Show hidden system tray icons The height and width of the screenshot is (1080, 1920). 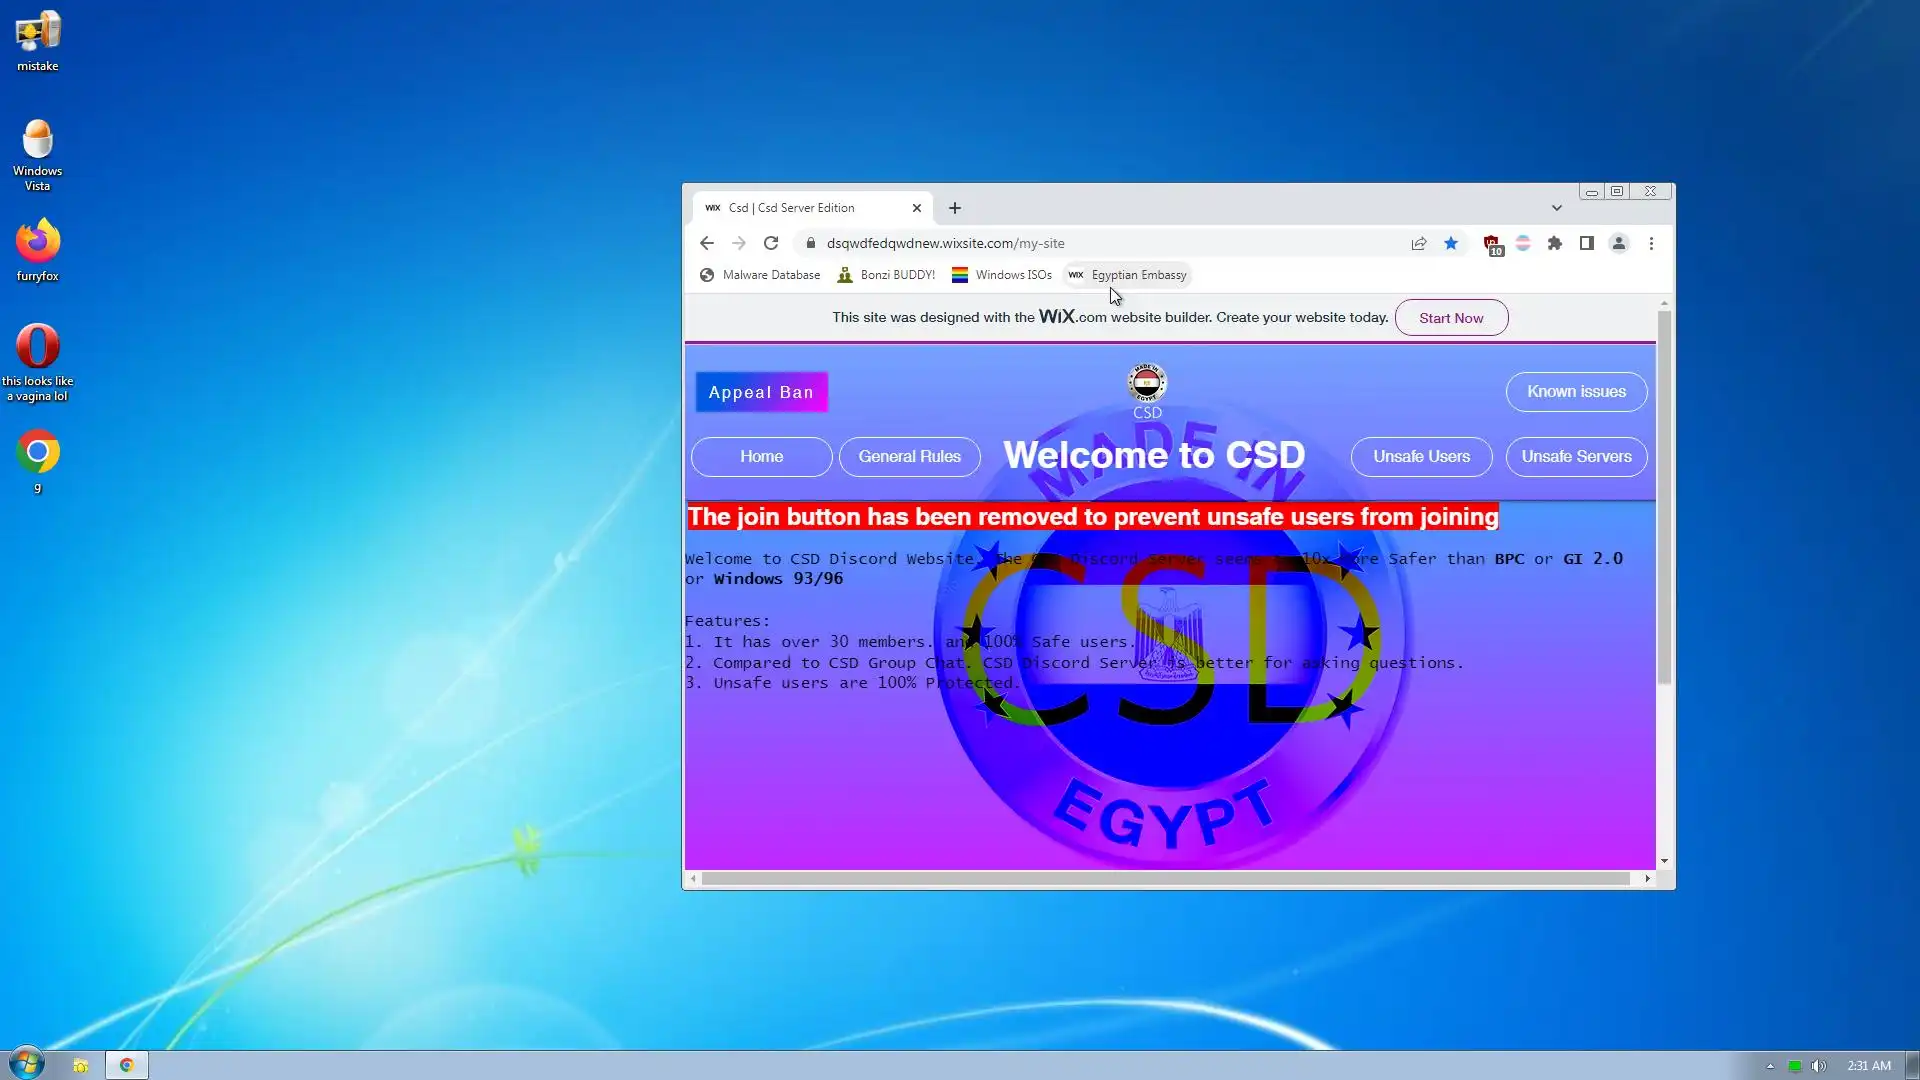pos(1770,1066)
